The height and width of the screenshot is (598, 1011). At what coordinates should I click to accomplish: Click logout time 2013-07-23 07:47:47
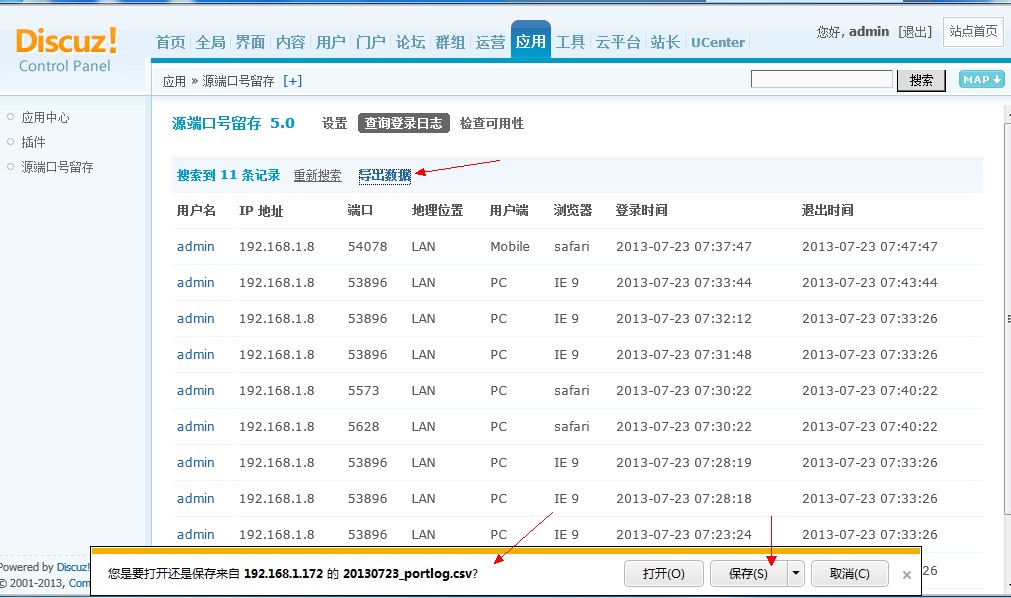(869, 246)
